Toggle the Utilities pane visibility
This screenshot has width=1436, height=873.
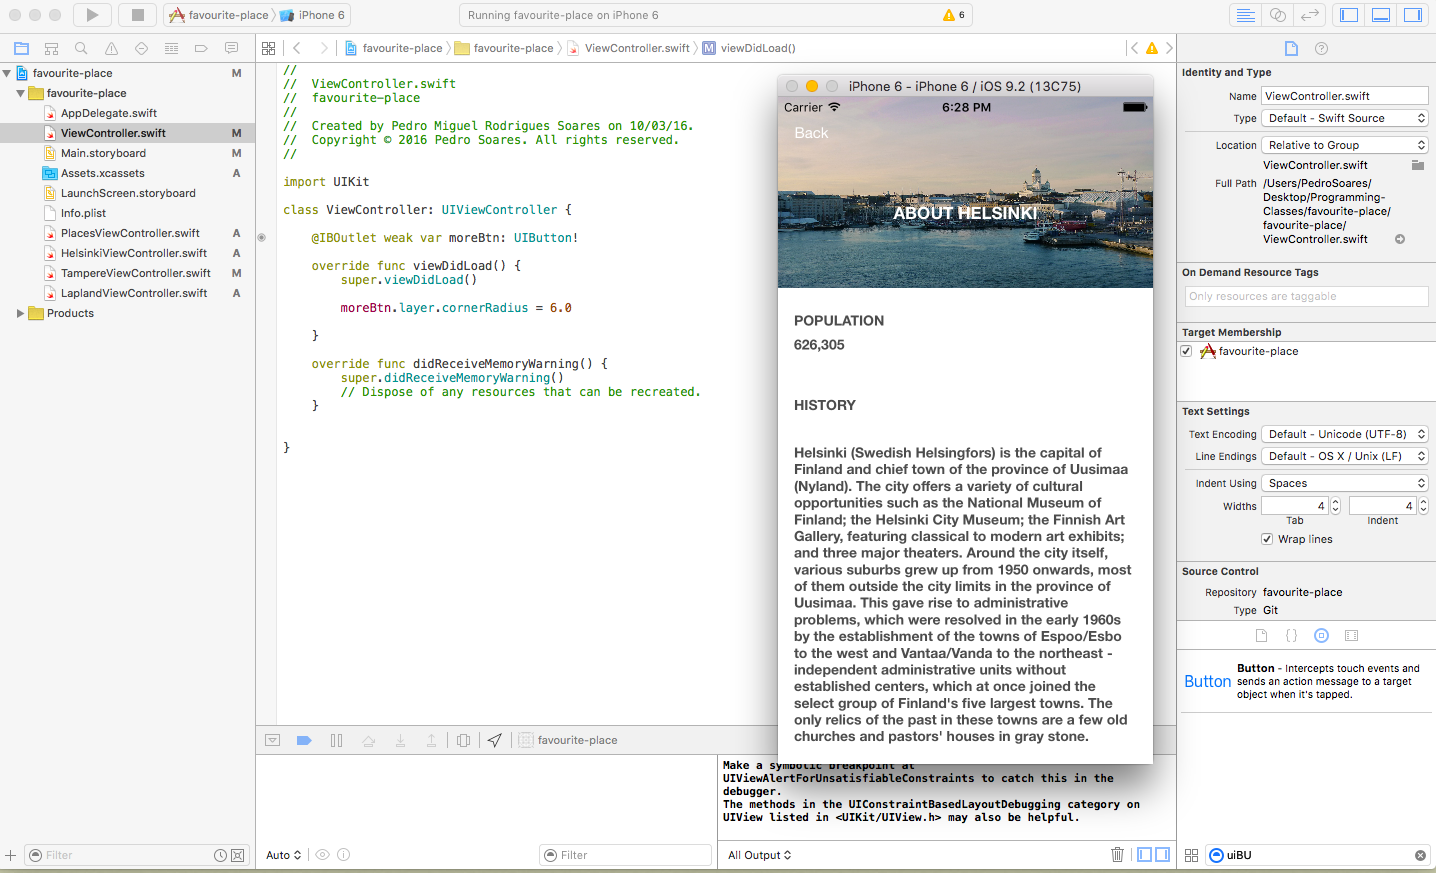click(1413, 15)
